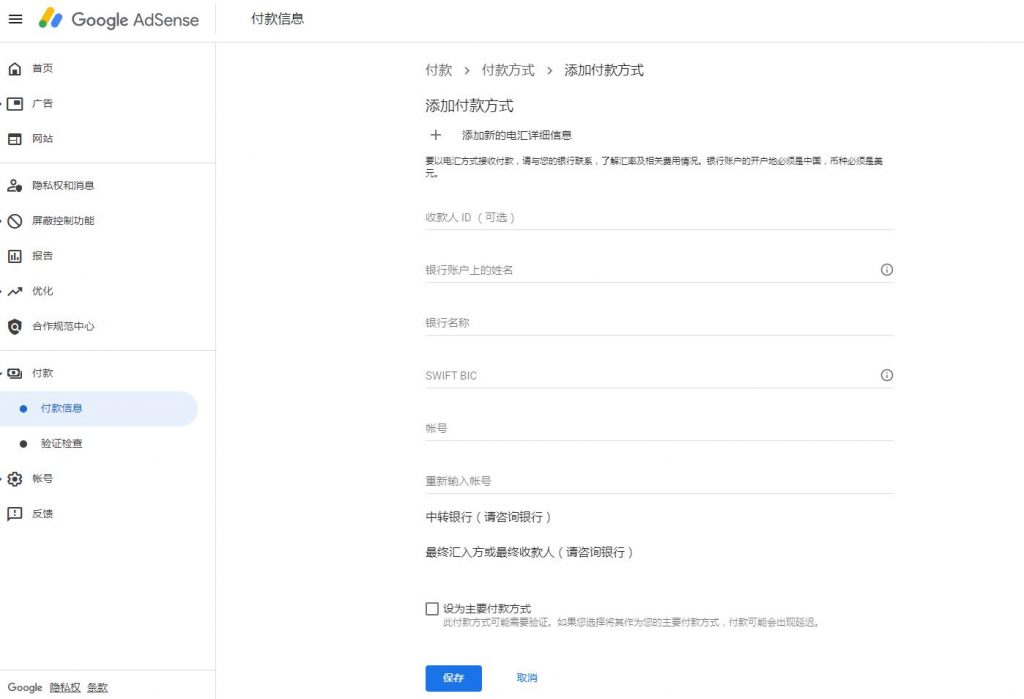Click the 报告 reports chart icon
Viewport: 1024px width, 699px height.
point(14,257)
